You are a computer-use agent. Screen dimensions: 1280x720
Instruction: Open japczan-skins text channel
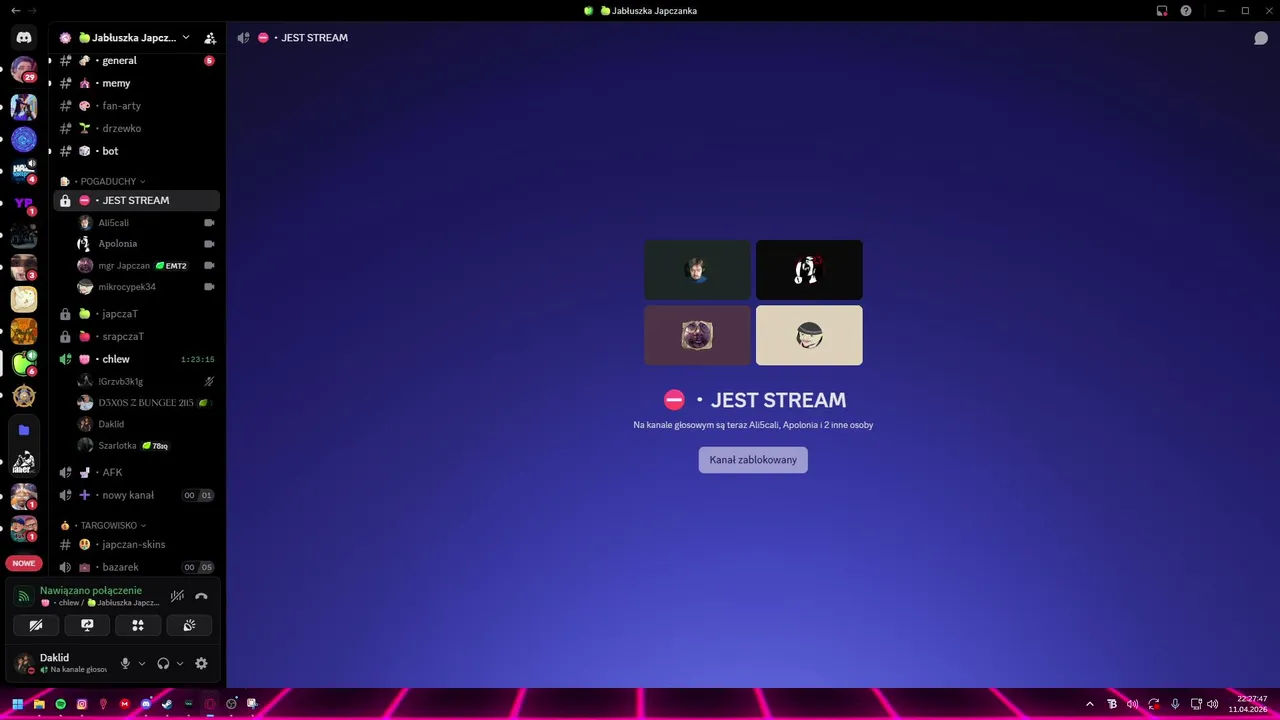[137, 544]
